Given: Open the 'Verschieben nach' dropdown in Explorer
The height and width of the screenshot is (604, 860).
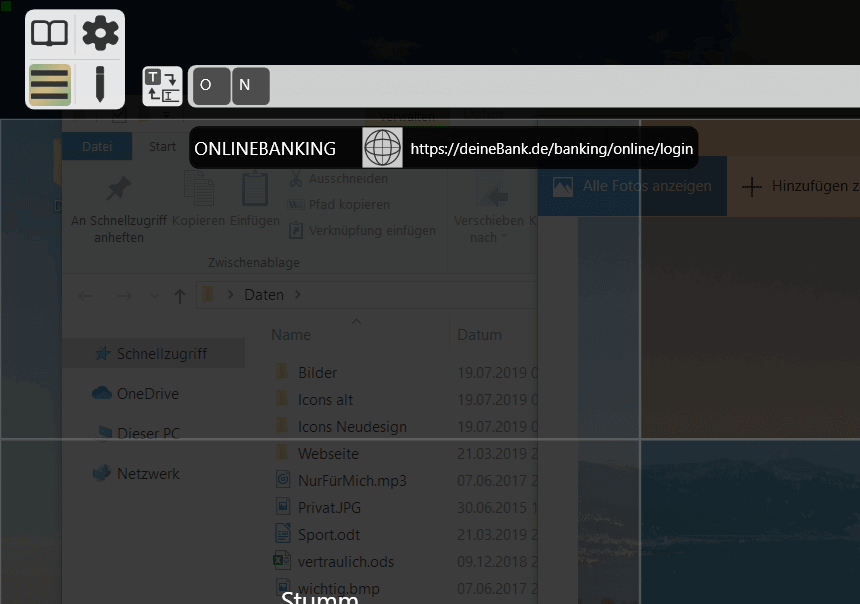Looking at the screenshot, I should coord(503,237).
